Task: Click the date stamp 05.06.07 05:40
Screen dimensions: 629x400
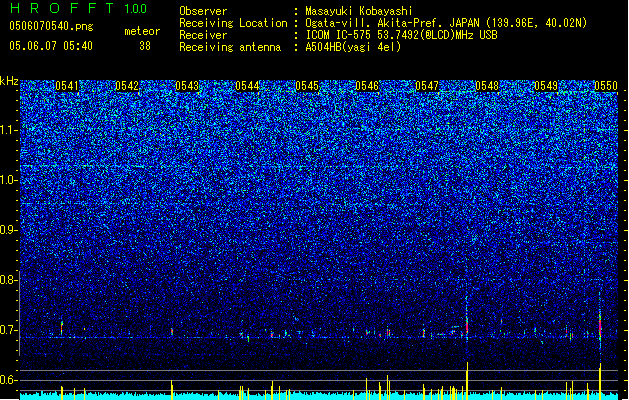Action: coord(51,46)
